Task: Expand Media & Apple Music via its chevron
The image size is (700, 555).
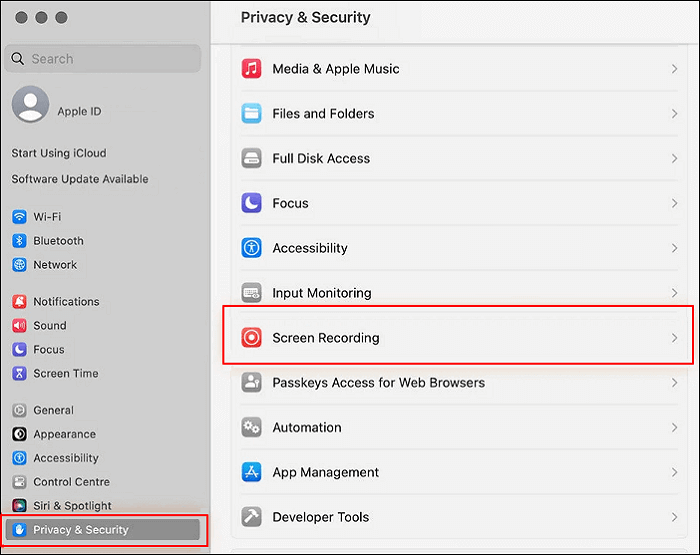Action: pos(674,69)
